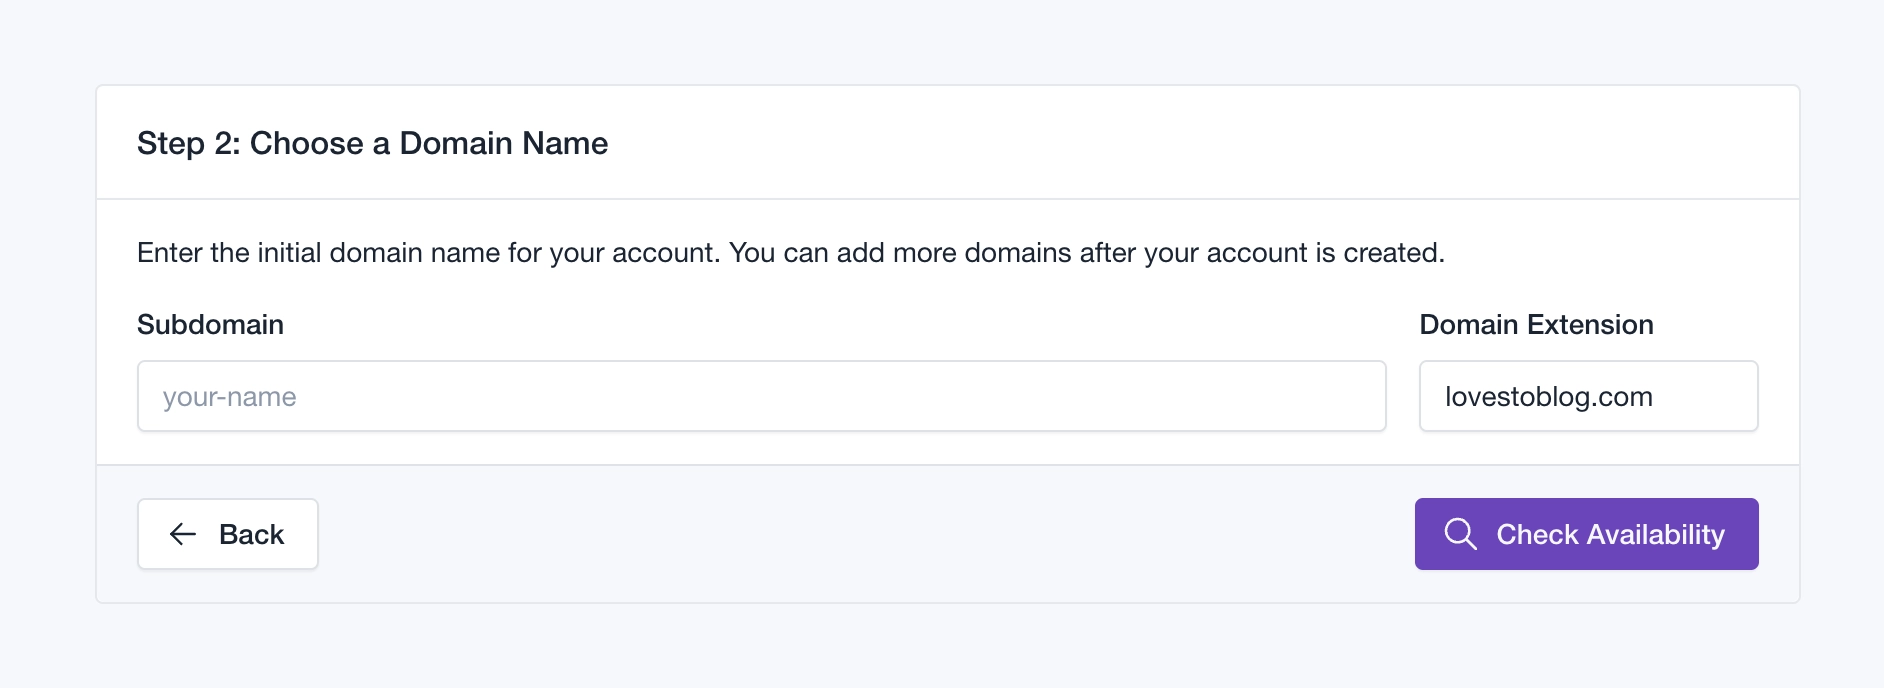The height and width of the screenshot is (688, 1884).
Task: Select the lovestoblog.com extension value
Action: click(1548, 397)
